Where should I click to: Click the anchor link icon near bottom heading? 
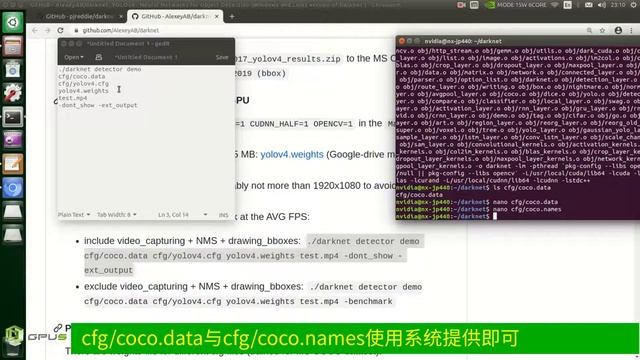coord(58,328)
